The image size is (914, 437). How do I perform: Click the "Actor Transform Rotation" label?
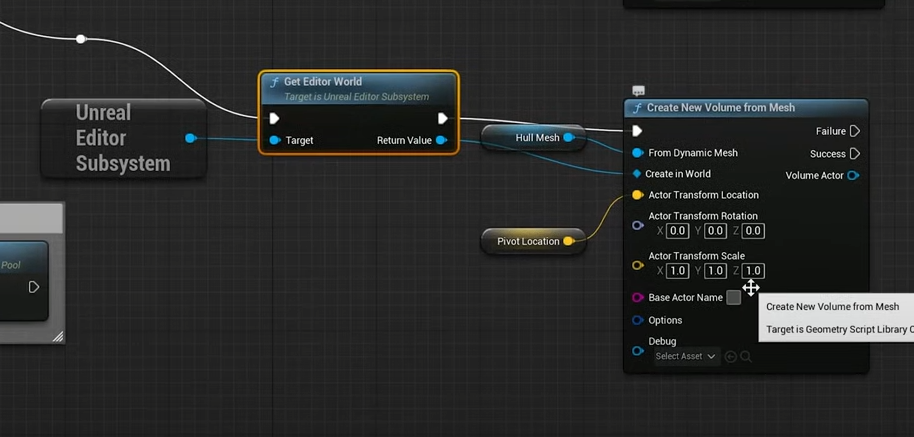(x=703, y=216)
